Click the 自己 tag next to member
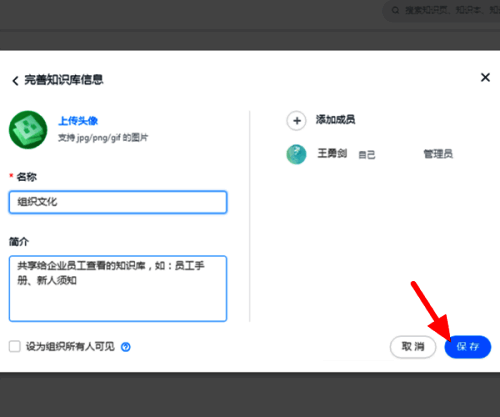500x417 pixels. click(x=367, y=155)
